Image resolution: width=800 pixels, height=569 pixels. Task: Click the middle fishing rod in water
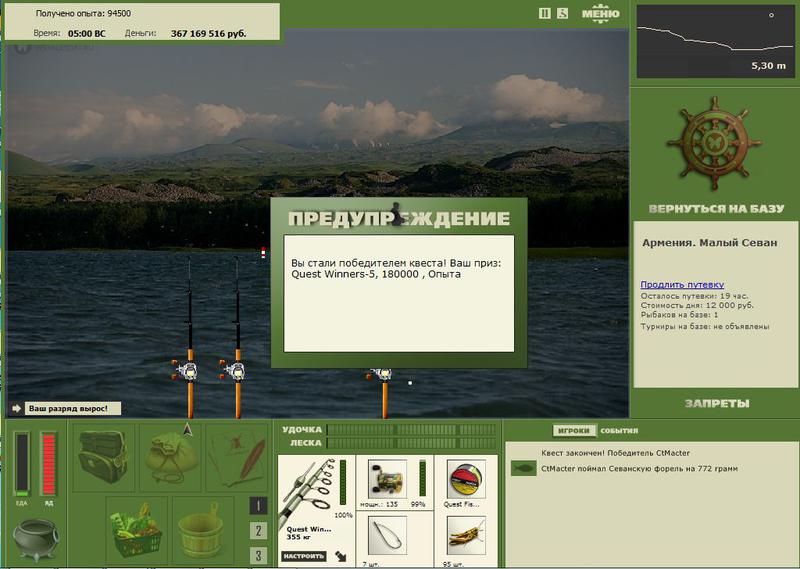pos(237,337)
